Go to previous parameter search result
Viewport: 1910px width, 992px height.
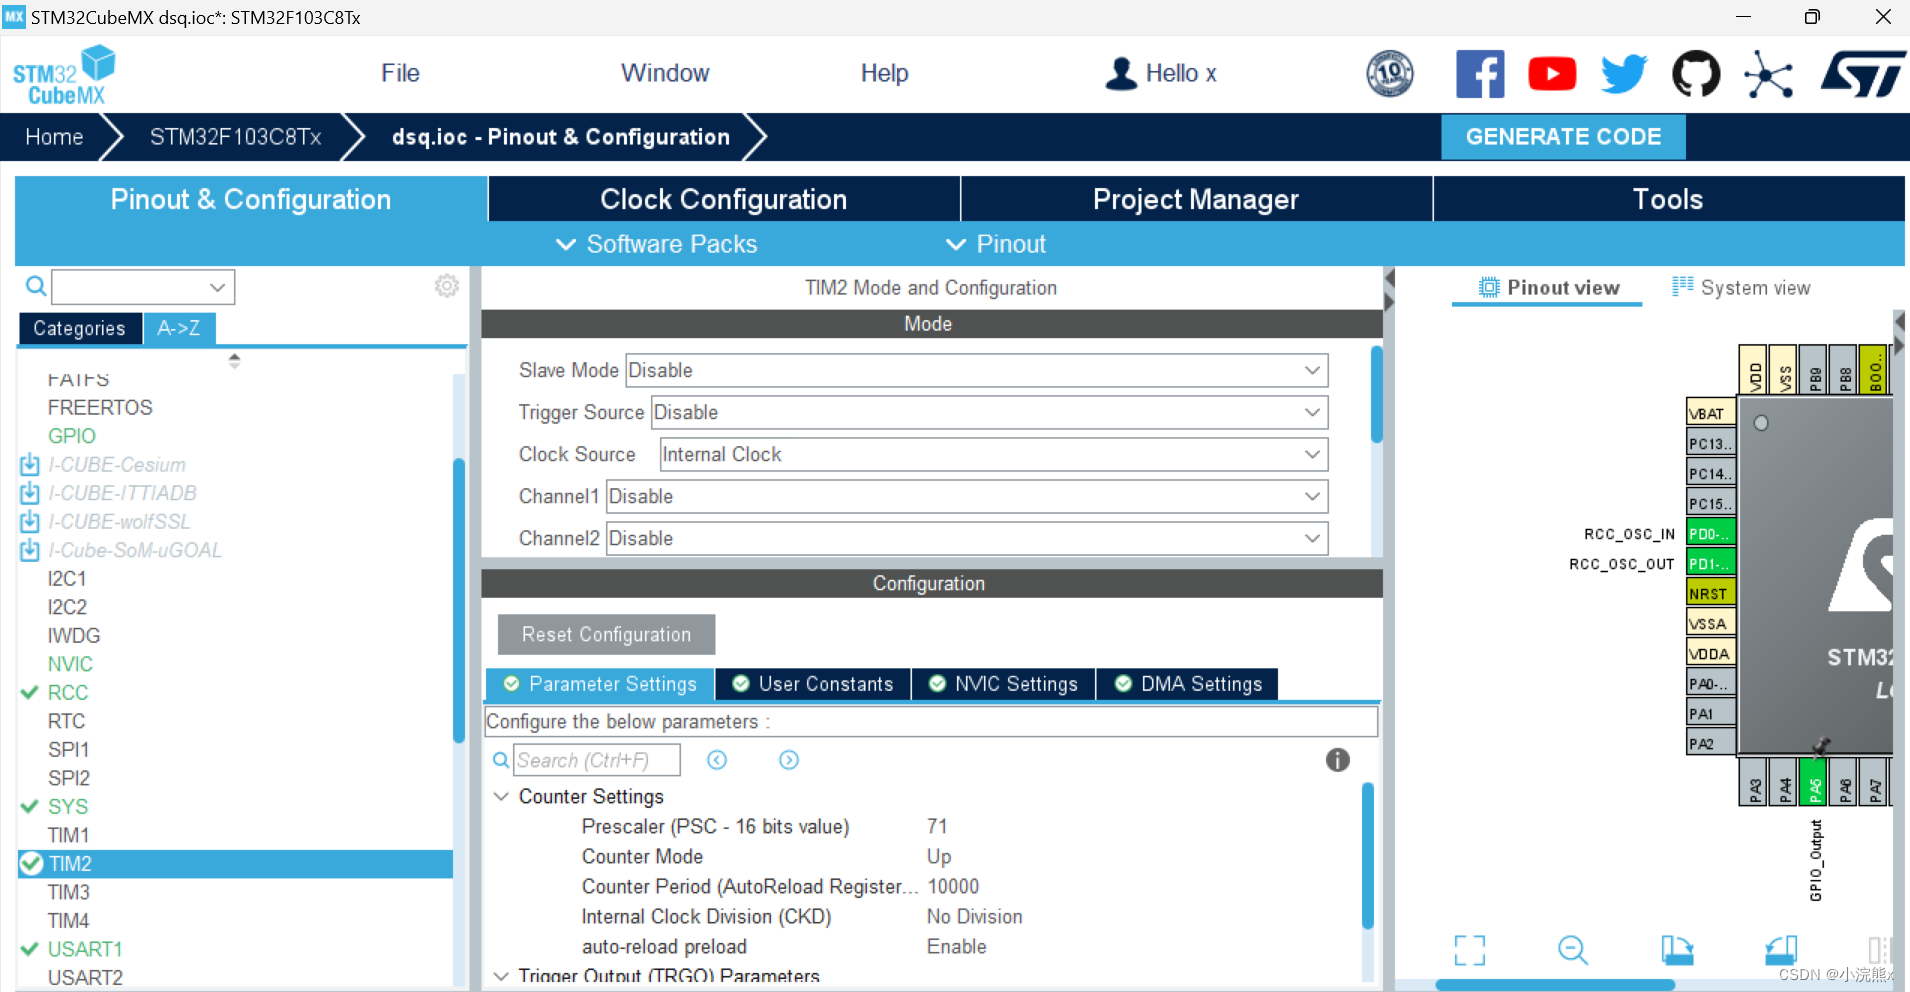pos(717,760)
